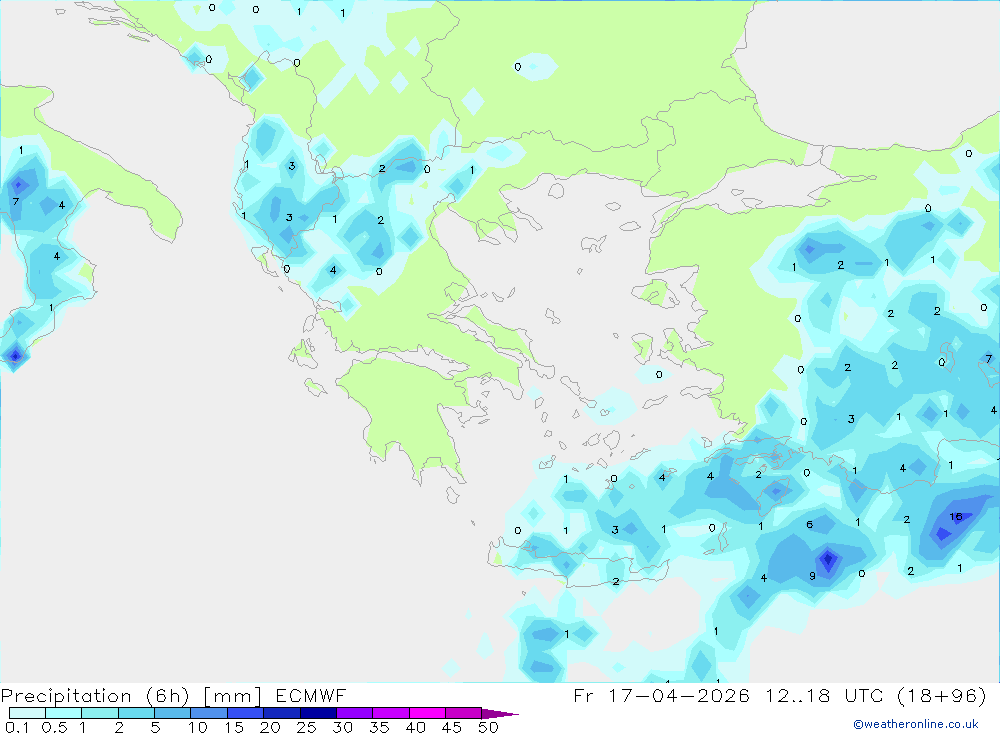Click the legend label '0.5'

click(54, 727)
